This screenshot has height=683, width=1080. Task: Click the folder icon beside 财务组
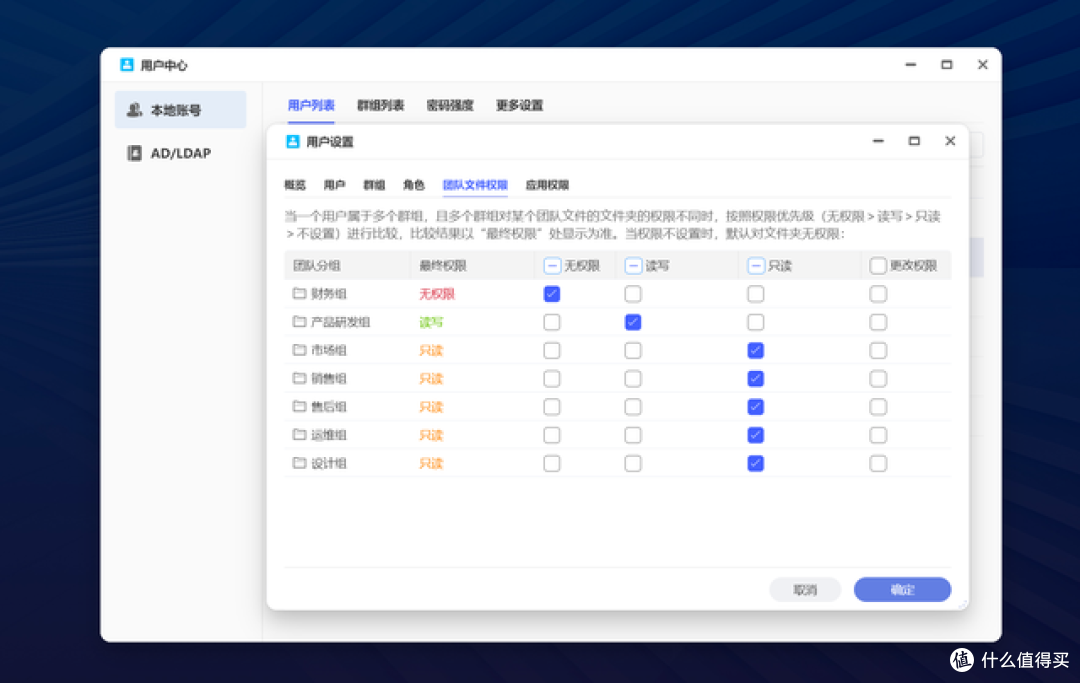point(299,294)
